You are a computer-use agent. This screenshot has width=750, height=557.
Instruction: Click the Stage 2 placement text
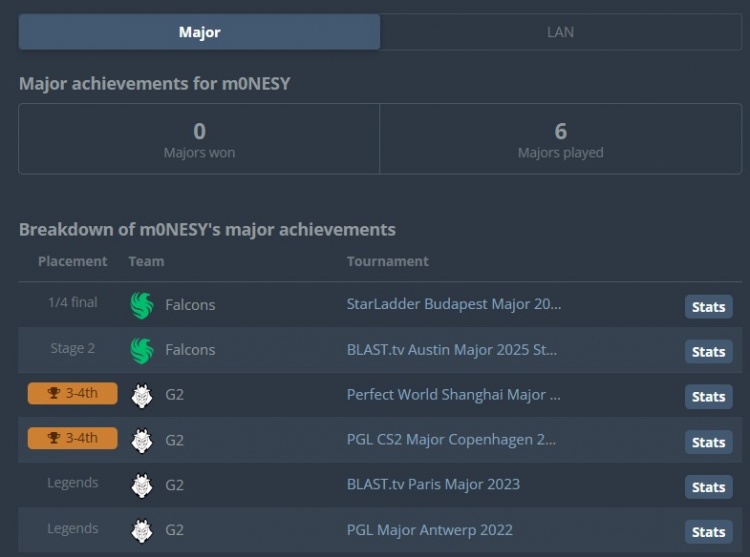click(x=73, y=348)
